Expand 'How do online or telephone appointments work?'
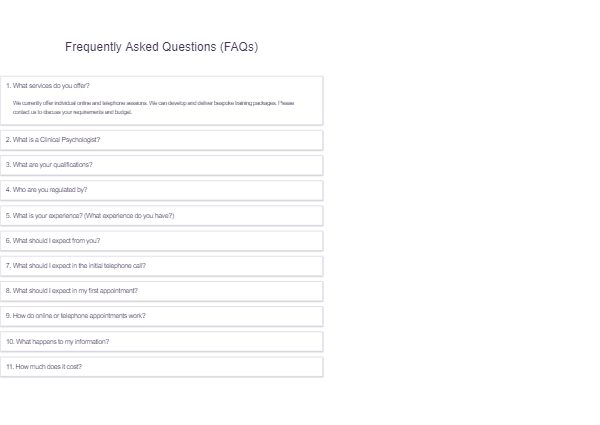 tap(161, 316)
